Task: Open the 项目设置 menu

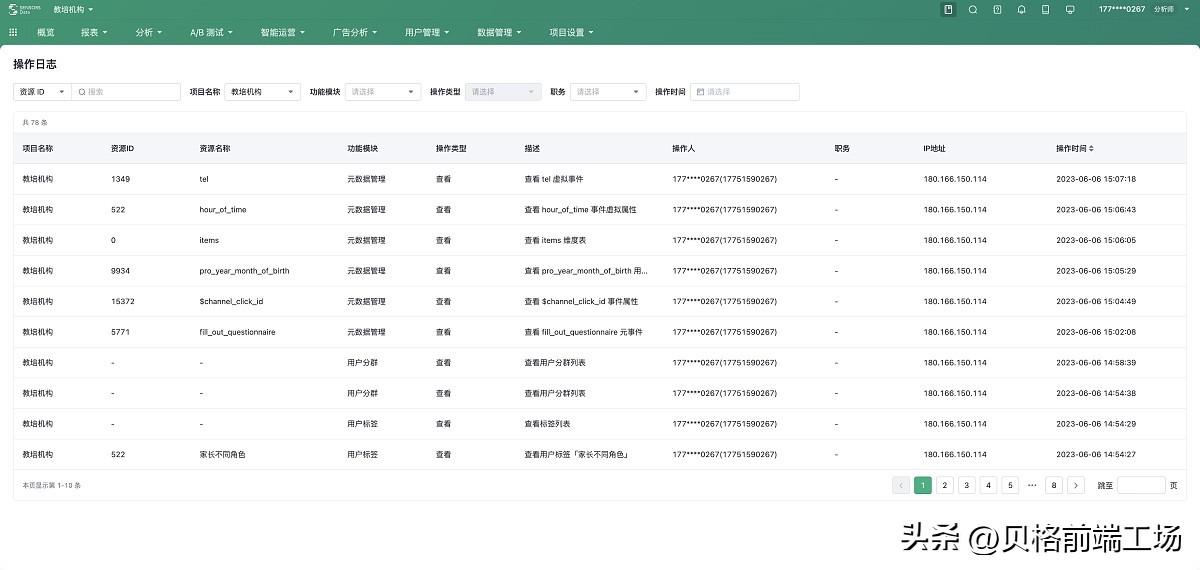Action: pyautogui.click(x=571, y=32)
